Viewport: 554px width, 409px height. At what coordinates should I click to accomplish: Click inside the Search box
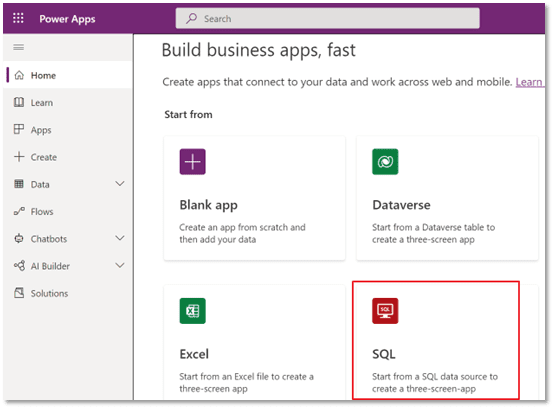[x=328, y=18]
